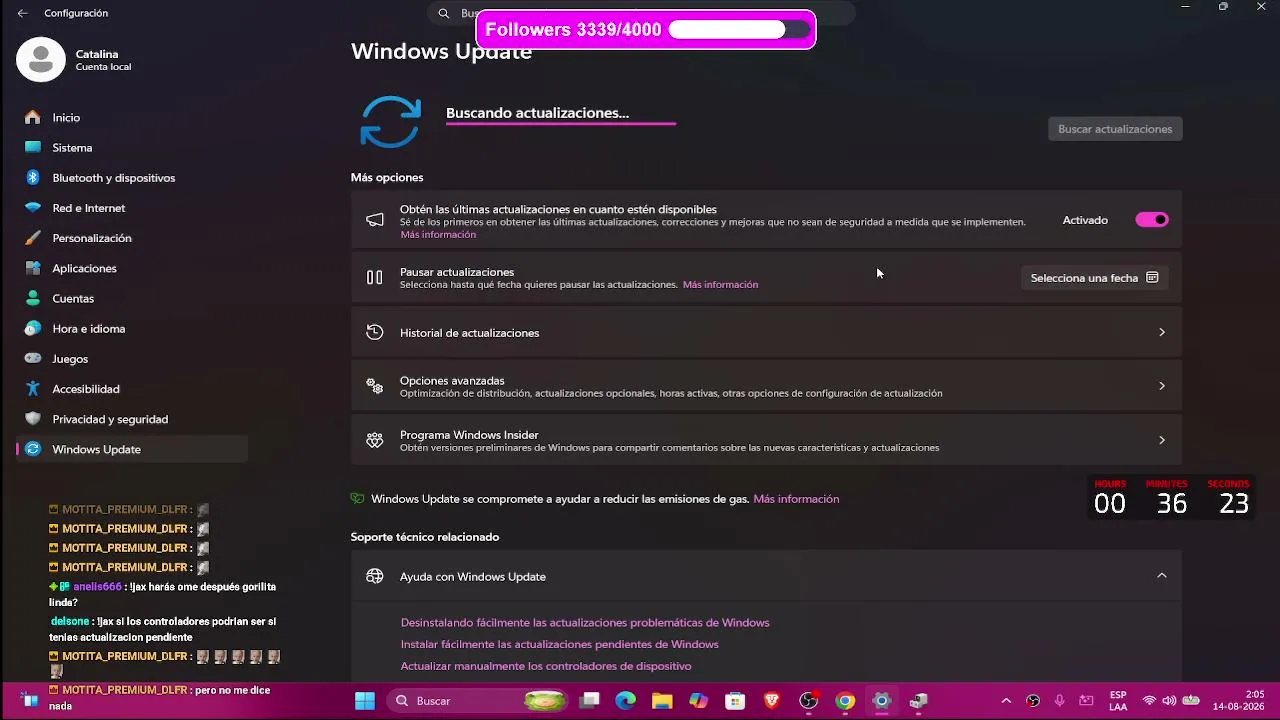Open Task View from the taskbar

[x=589, y=701]
